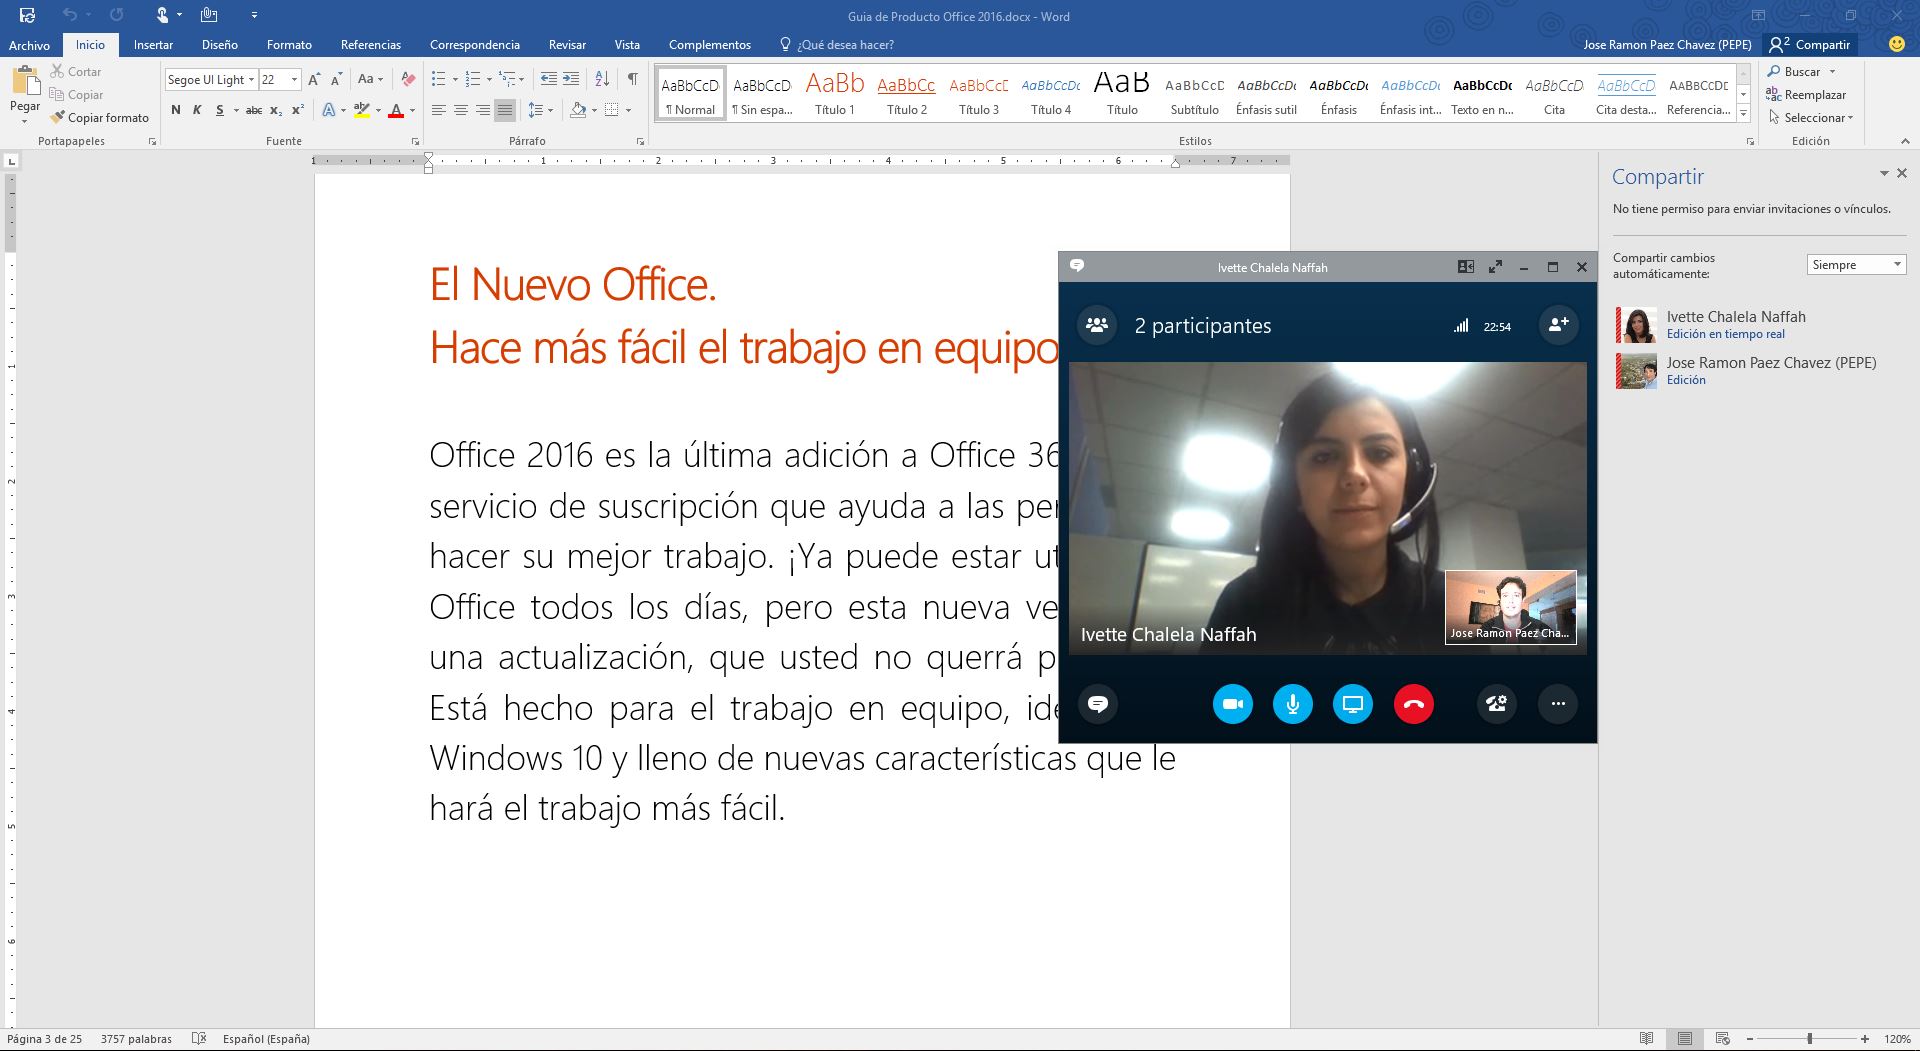The image size is (1920, 1051).
Task: Open the instant message chat bubble
Action: (x=1097, y=704)
